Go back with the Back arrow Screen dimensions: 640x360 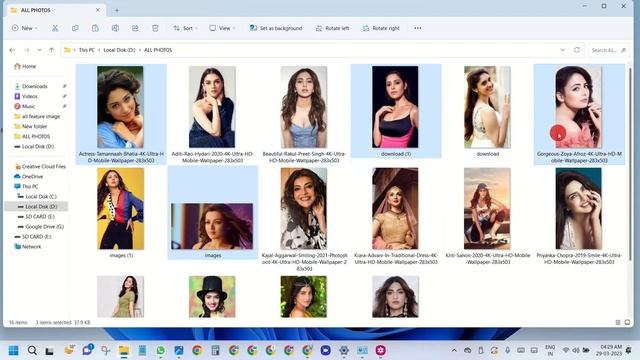pos(12,50)
